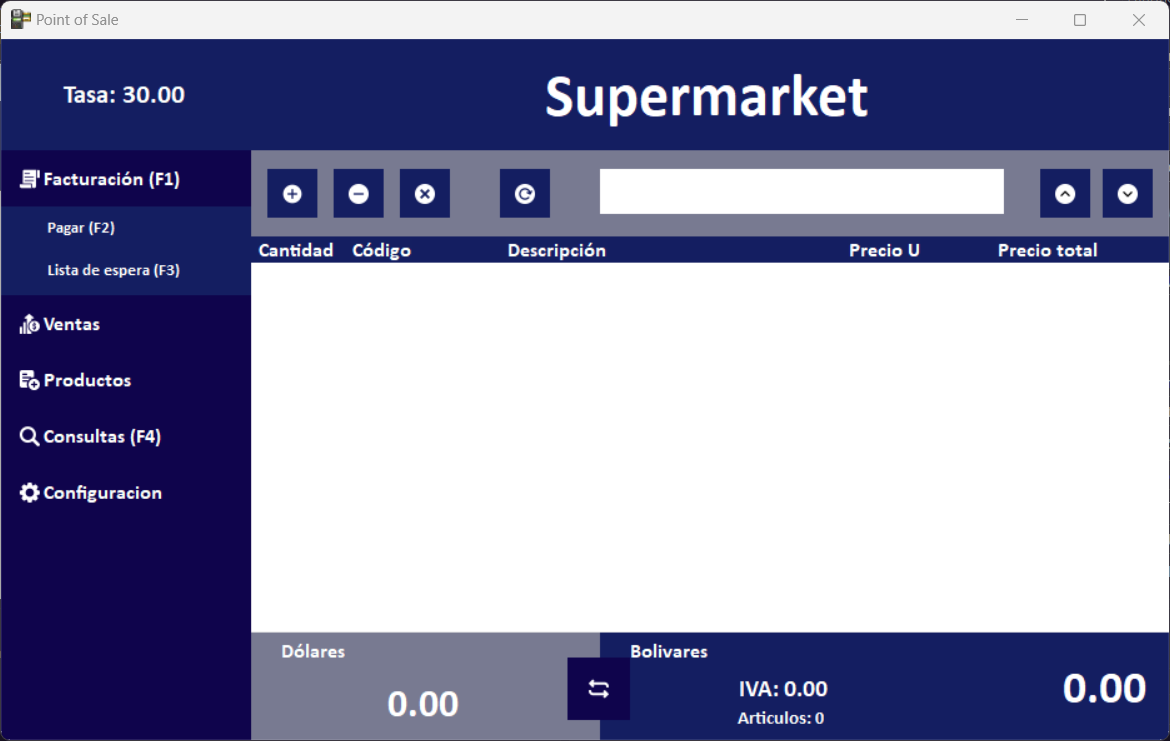Click the plus add-item icon button
Viewport: 1170px width, 741px height.
[292, 194]
